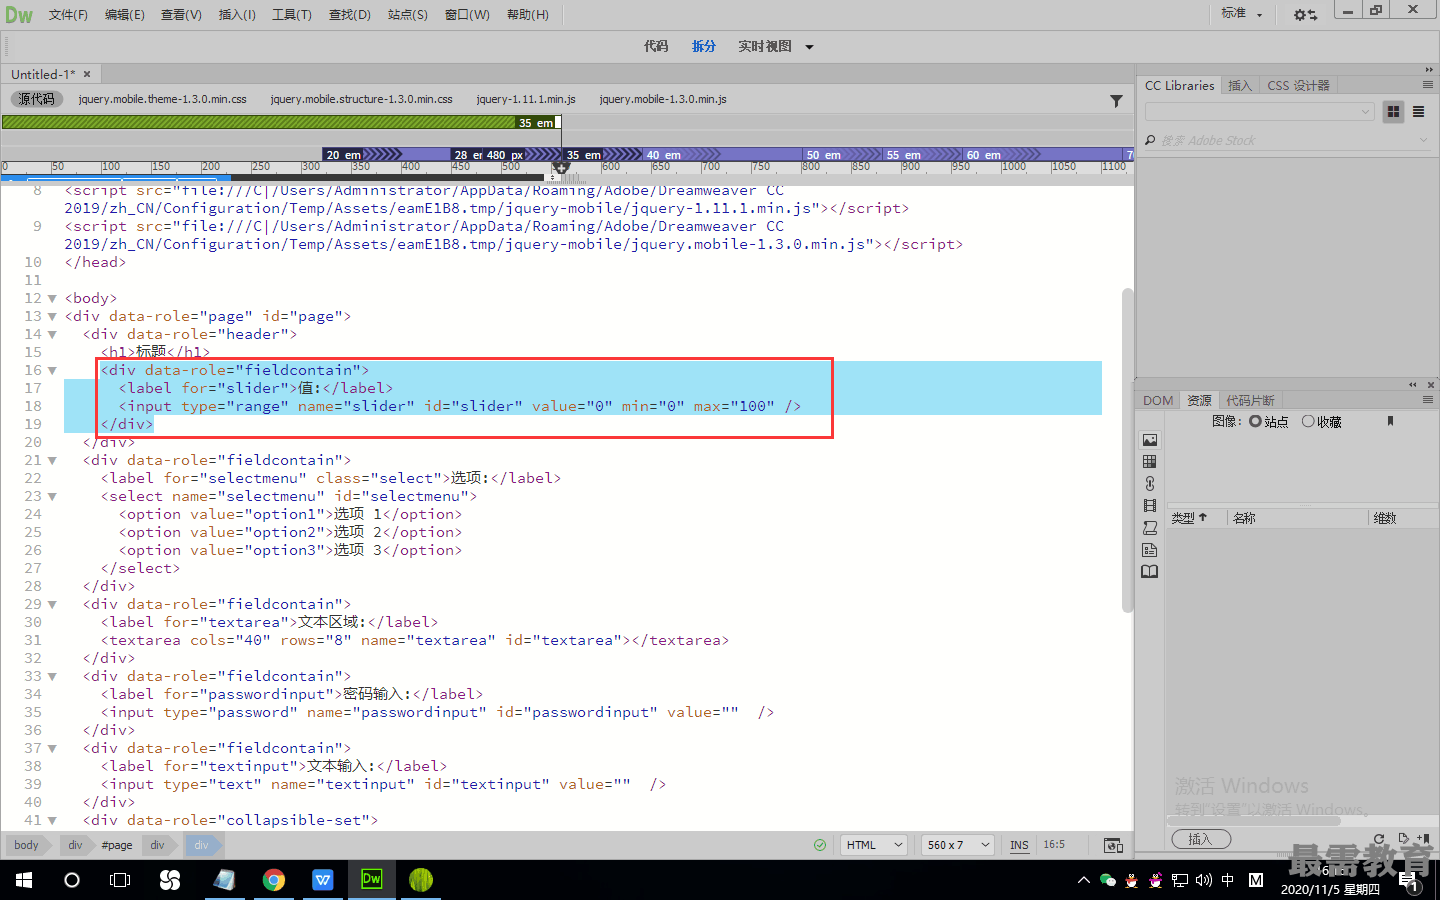The width and height of the screenshot is (1440, 900).
Task: Switch to the CSS 设计器 tab
Action: [x=1298, y=85]
